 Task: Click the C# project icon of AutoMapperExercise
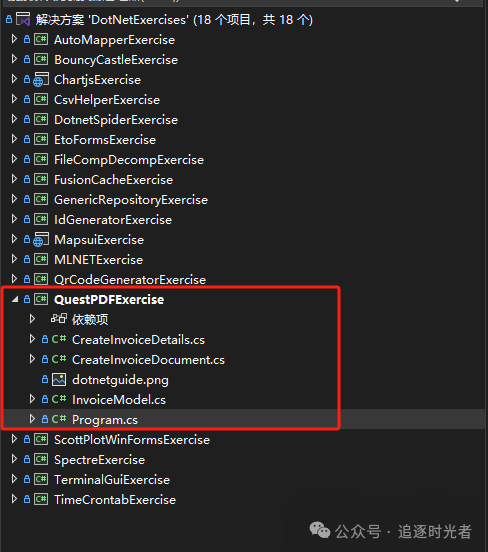[x=41, y=39]
